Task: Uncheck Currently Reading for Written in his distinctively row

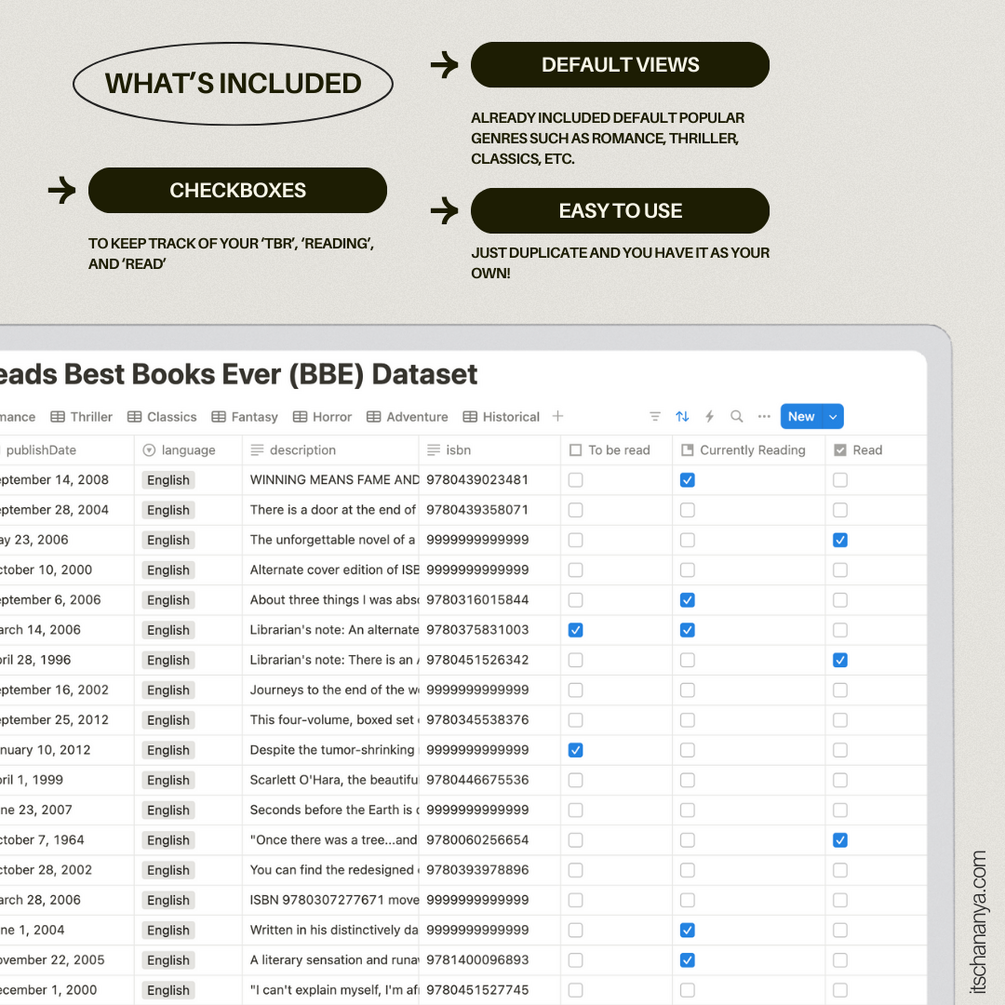Action: point(687,930)
